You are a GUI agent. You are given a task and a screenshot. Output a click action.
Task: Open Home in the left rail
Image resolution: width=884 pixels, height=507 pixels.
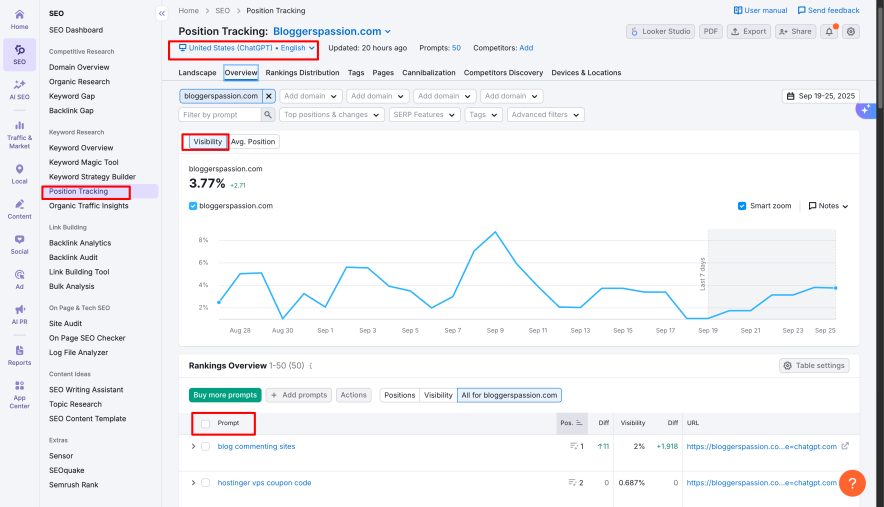[x=19, y=19]
